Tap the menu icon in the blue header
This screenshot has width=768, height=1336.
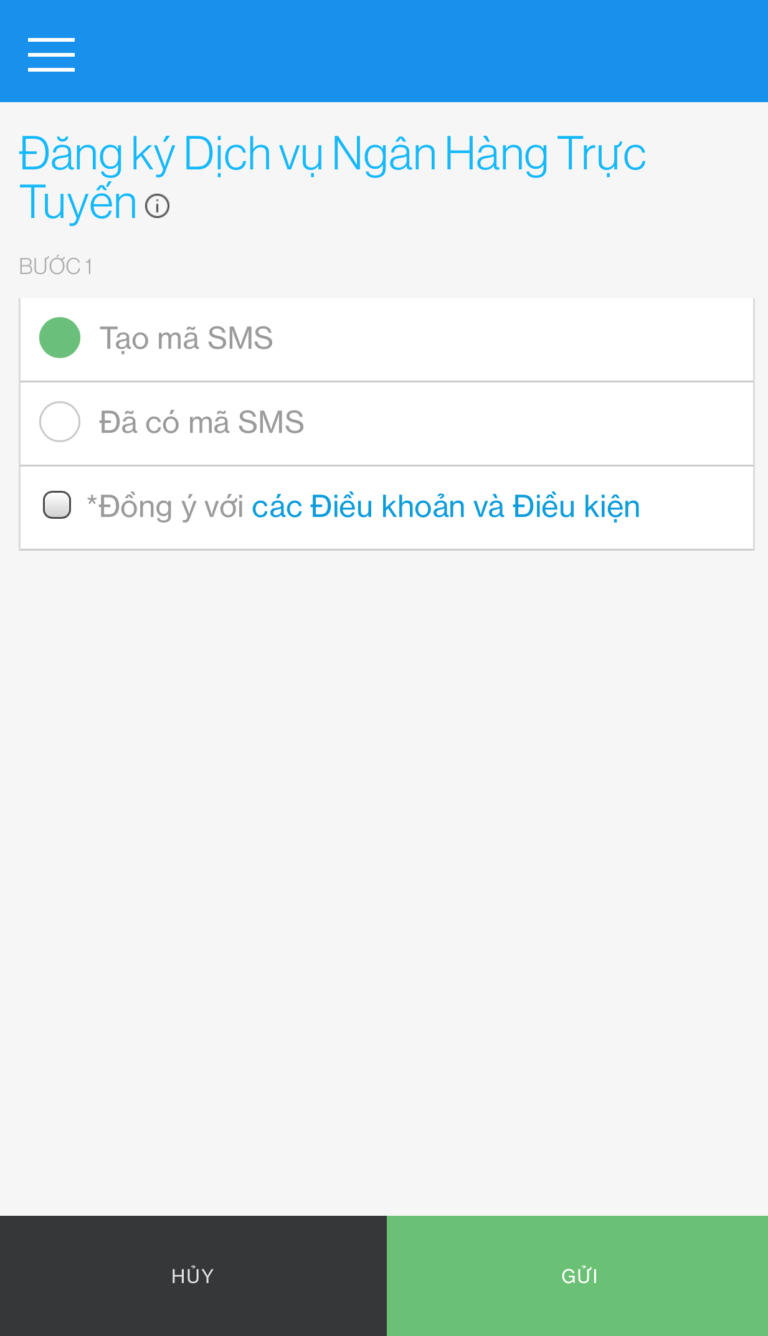pos(50,54)
